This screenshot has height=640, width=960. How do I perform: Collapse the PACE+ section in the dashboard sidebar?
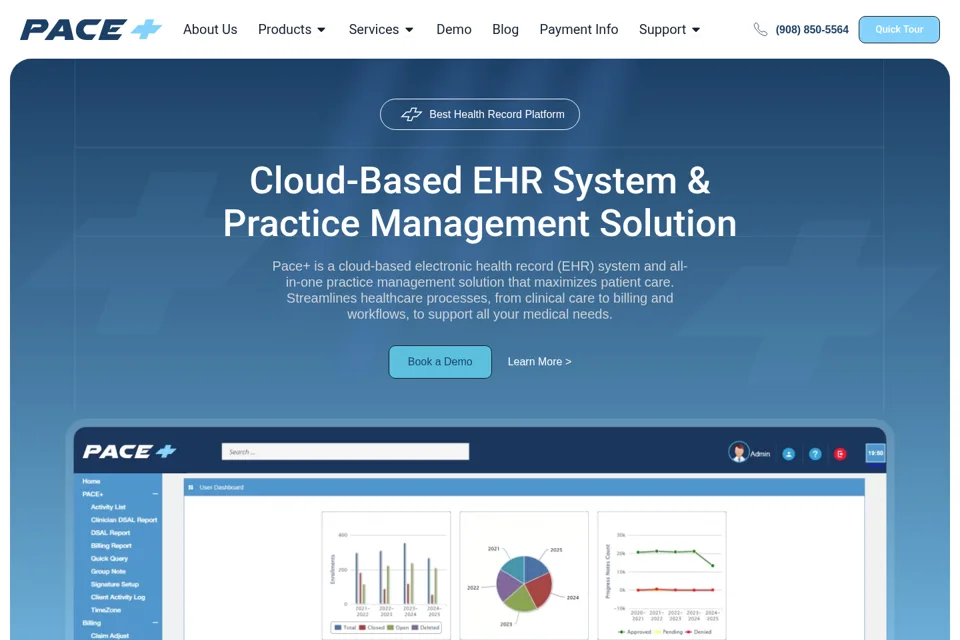155,494
